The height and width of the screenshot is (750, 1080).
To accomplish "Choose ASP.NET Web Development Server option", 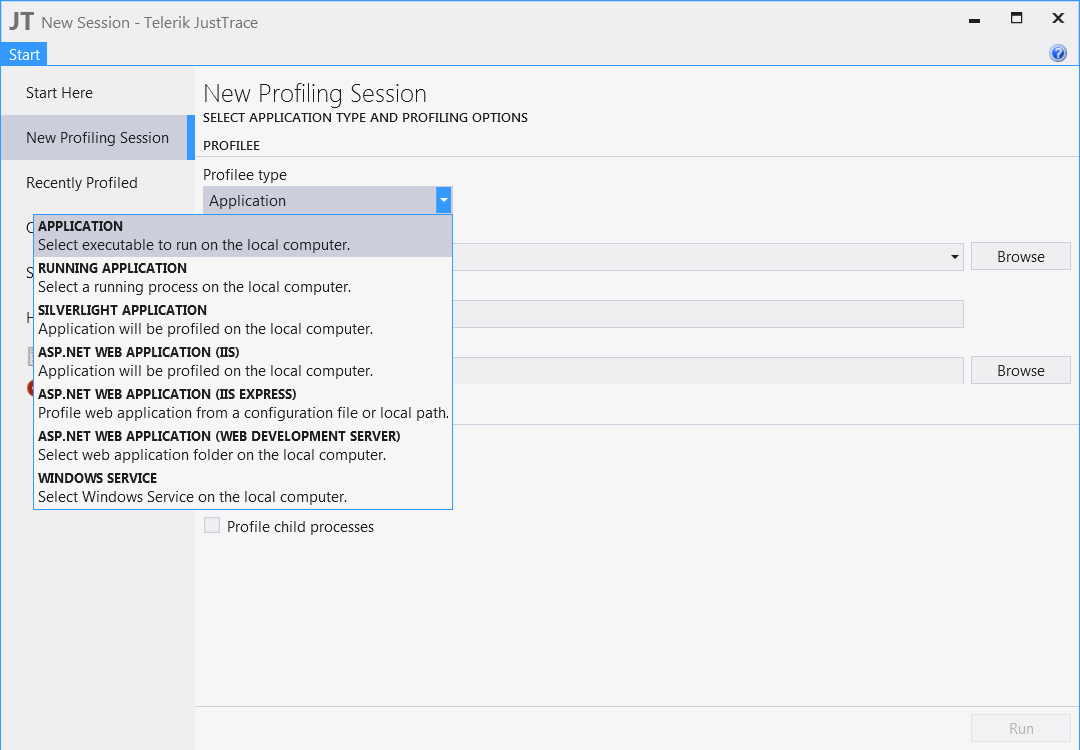I will tap(243, 446).
